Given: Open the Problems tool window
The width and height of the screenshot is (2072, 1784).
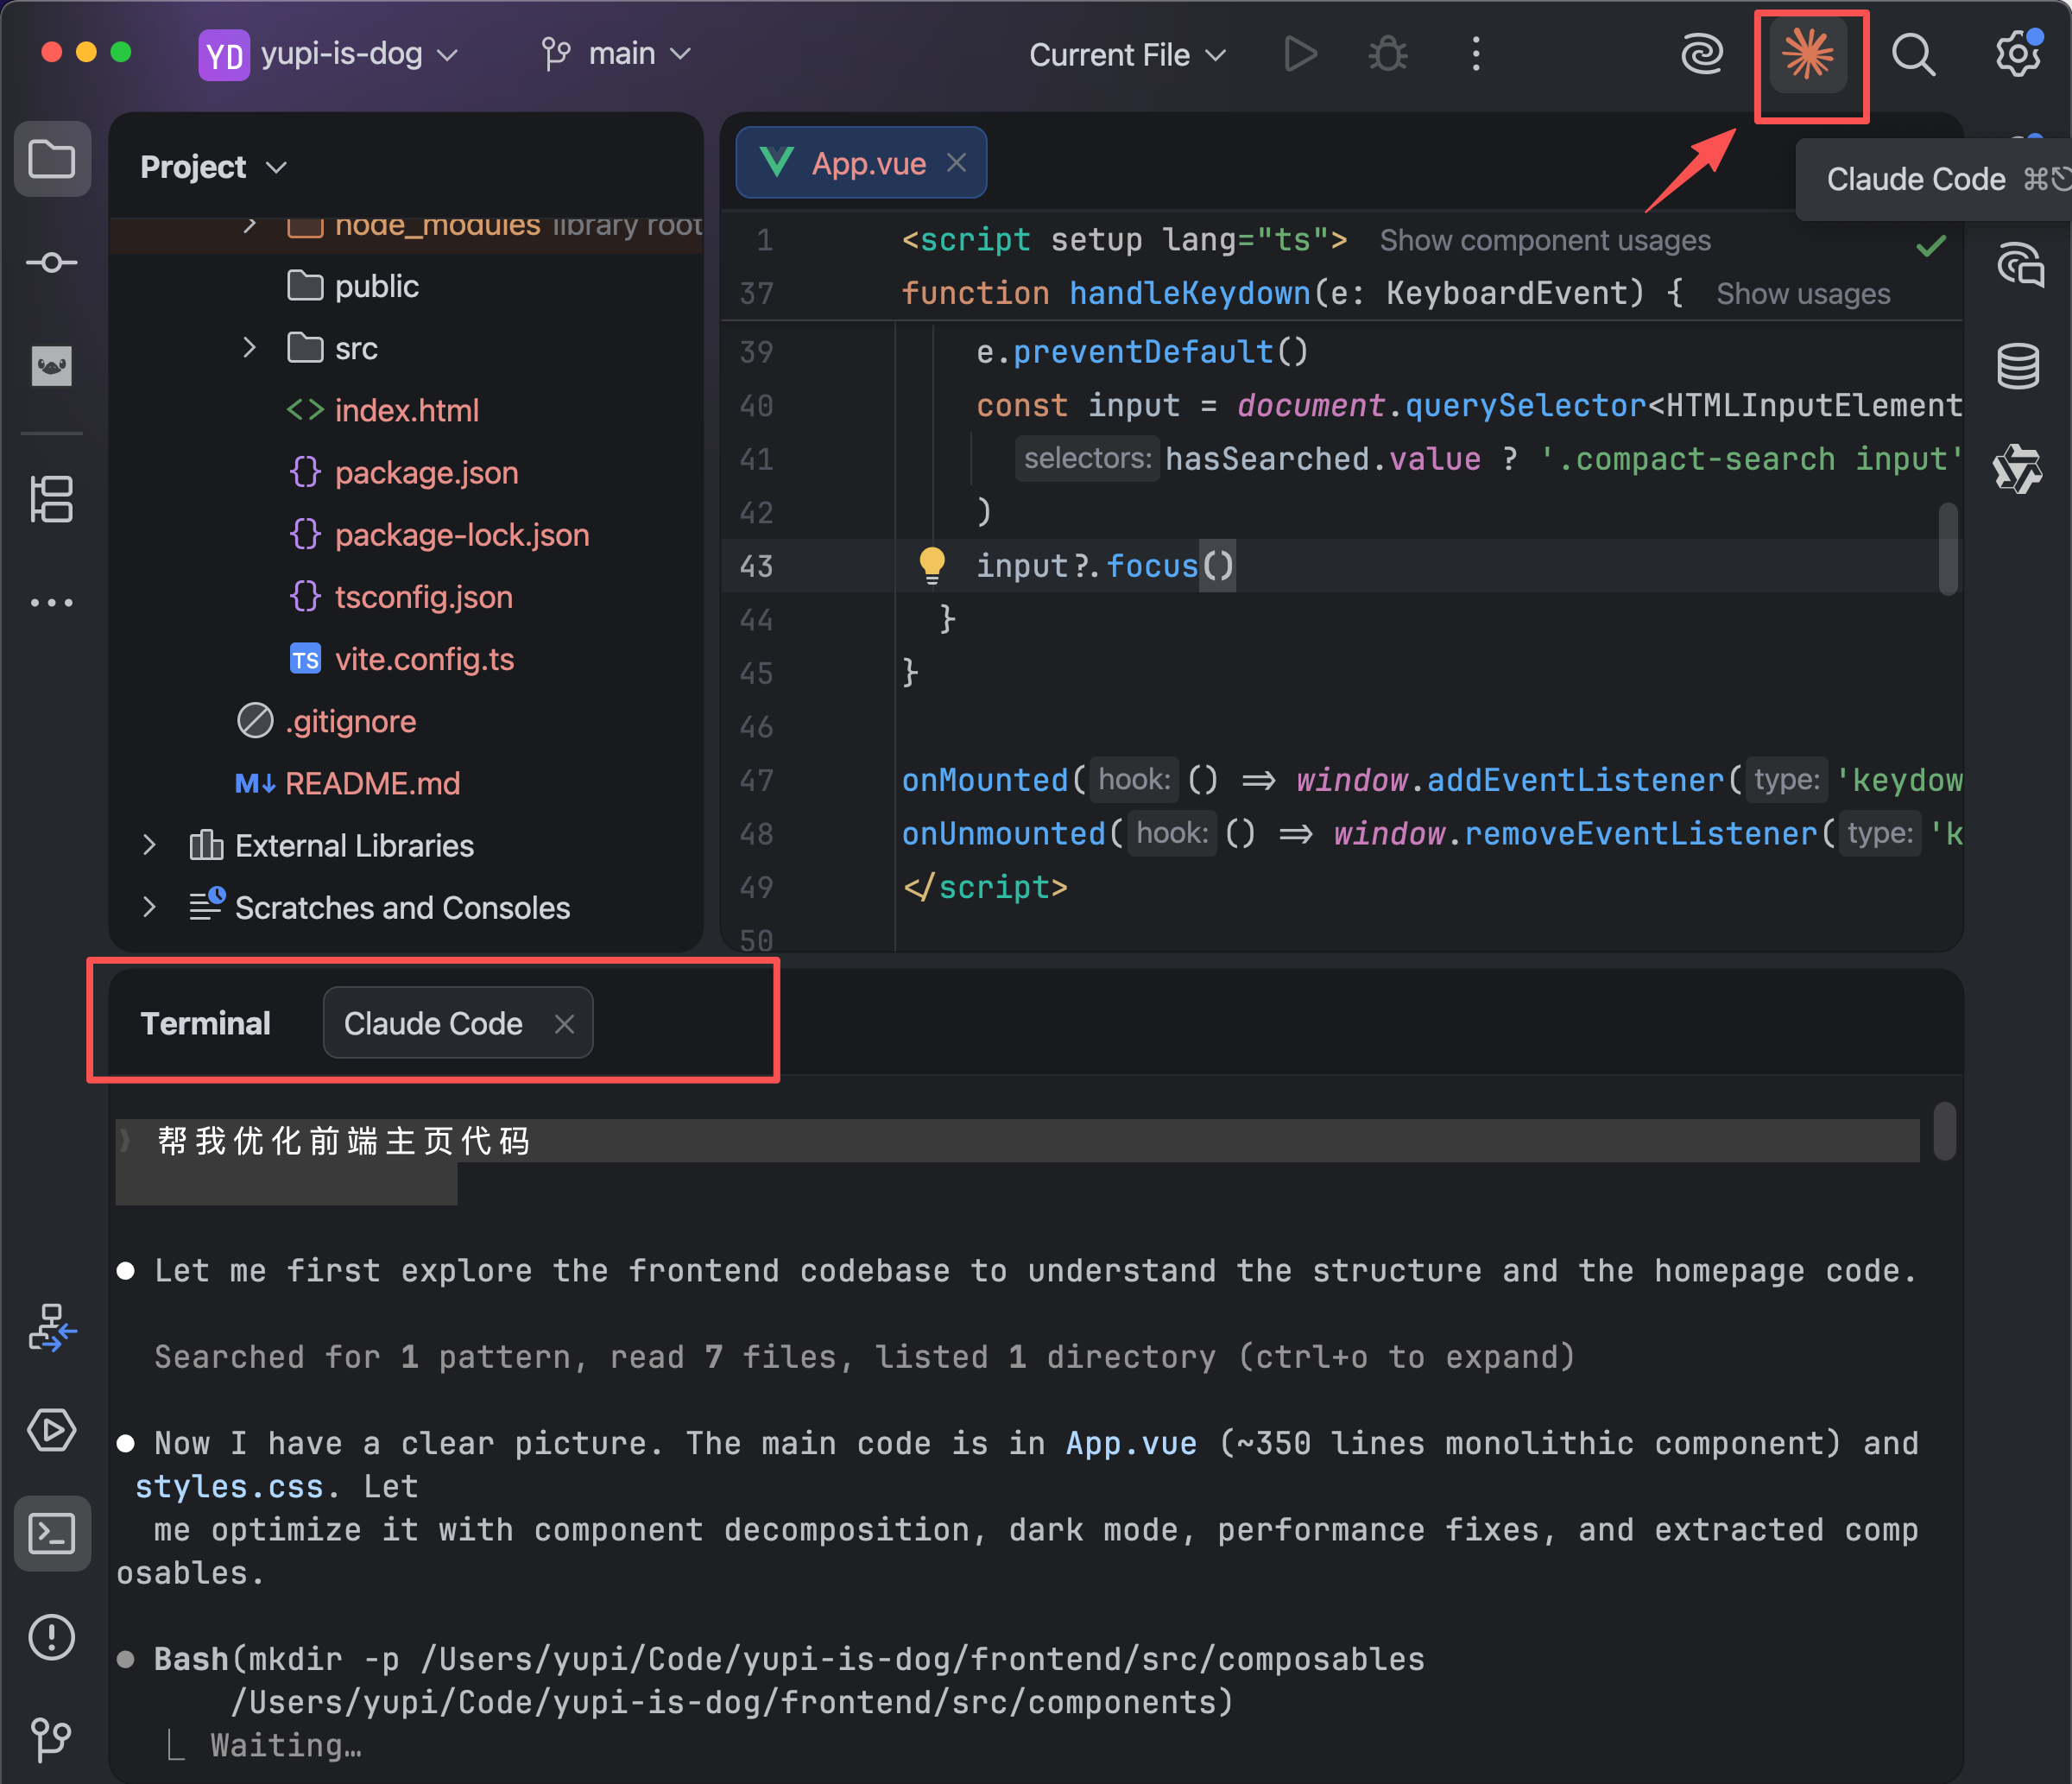Looking at the screenshot, I should (x=52, y=1637).
